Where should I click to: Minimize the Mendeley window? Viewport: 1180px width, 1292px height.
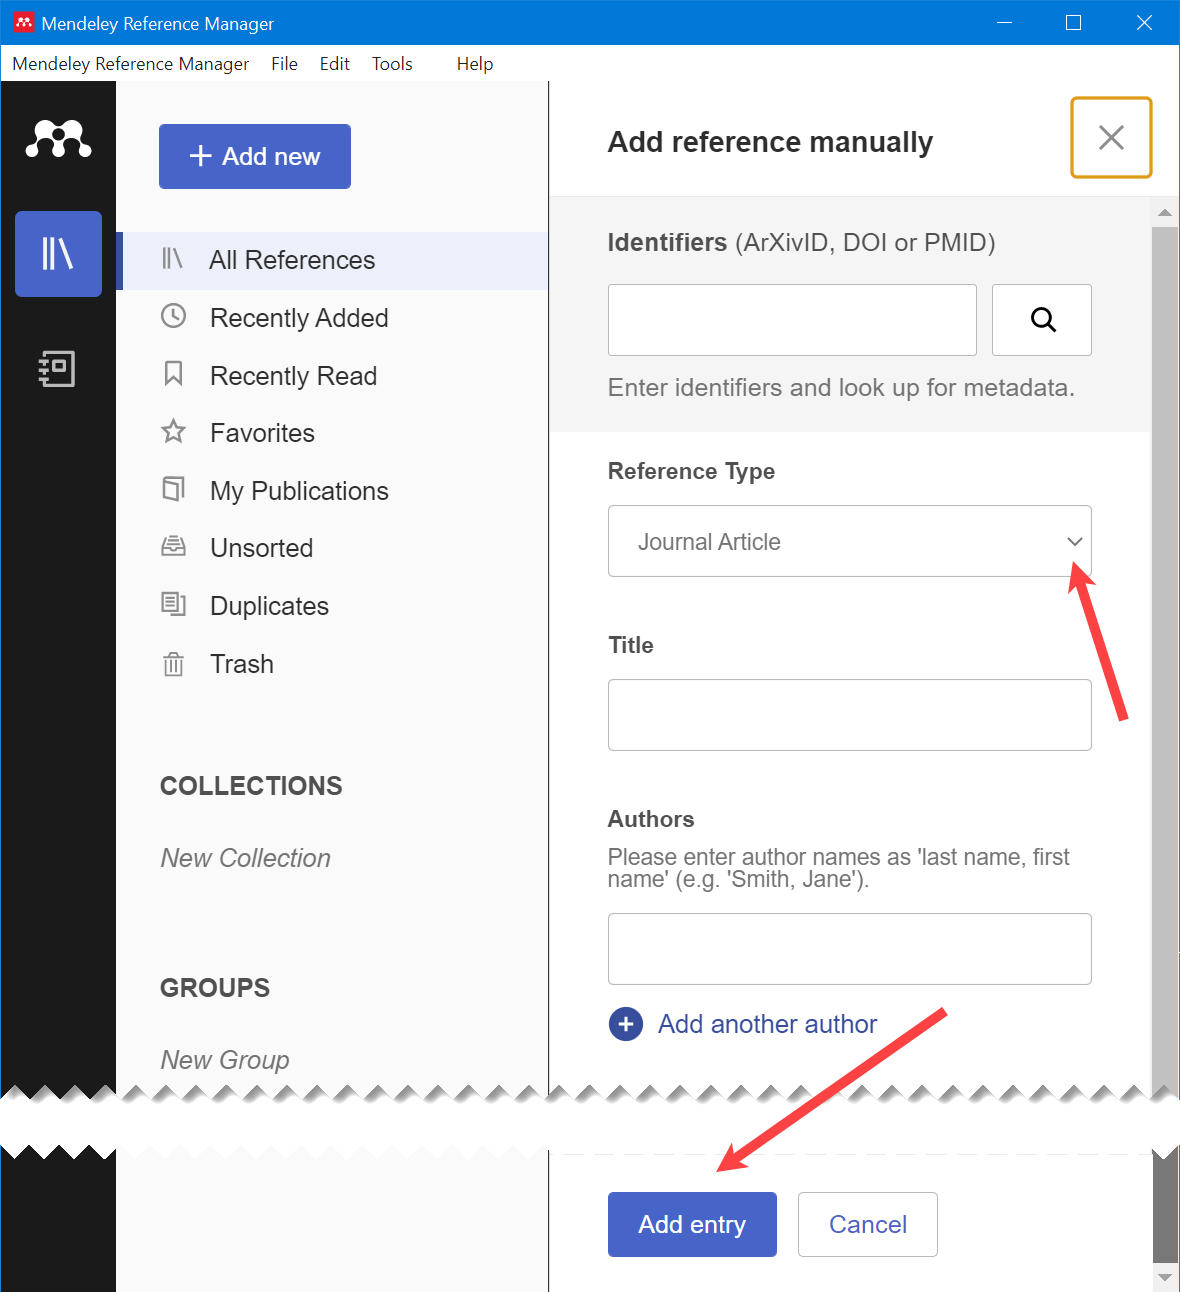click(x=1004, y=22)
